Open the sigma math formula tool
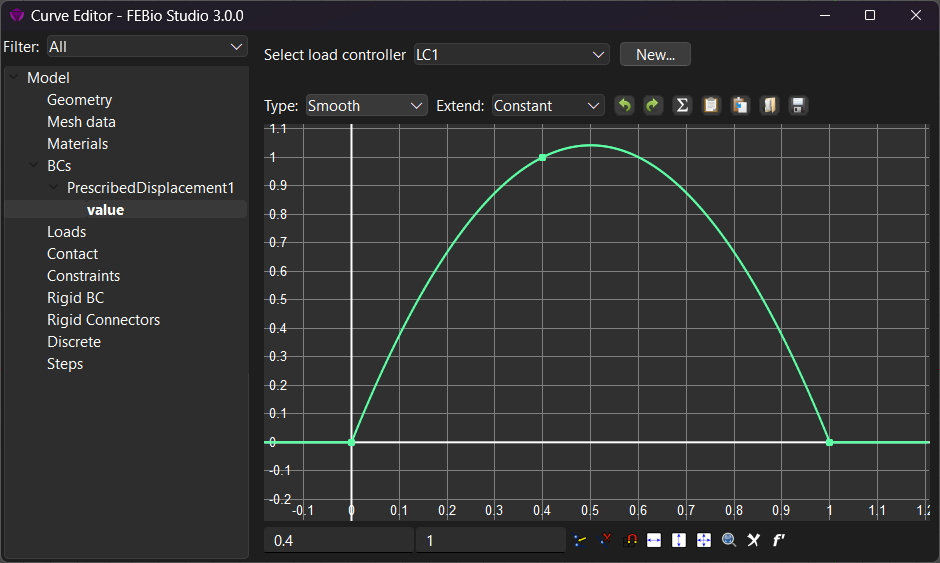Viewport: 940px width, 563px height. coord(682,106)
